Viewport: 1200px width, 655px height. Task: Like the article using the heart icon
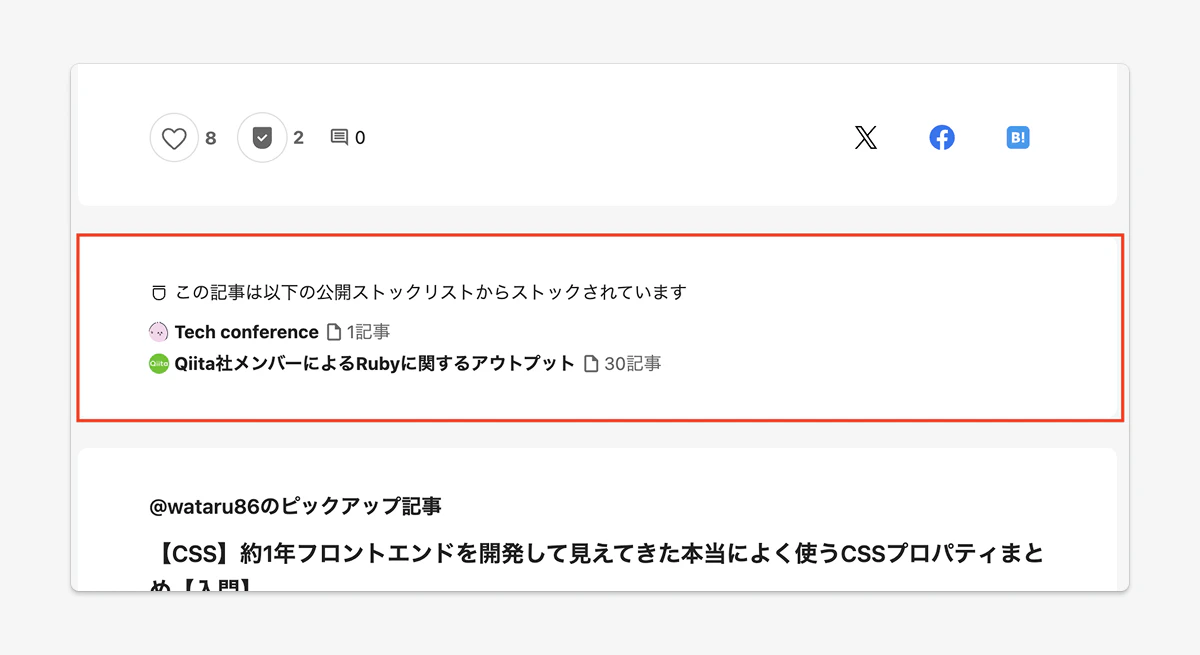(174, 137)
